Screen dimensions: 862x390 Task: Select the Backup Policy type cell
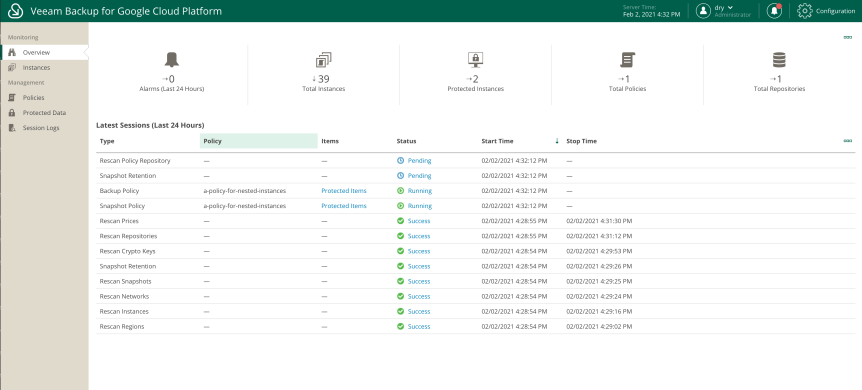point(119,191)
